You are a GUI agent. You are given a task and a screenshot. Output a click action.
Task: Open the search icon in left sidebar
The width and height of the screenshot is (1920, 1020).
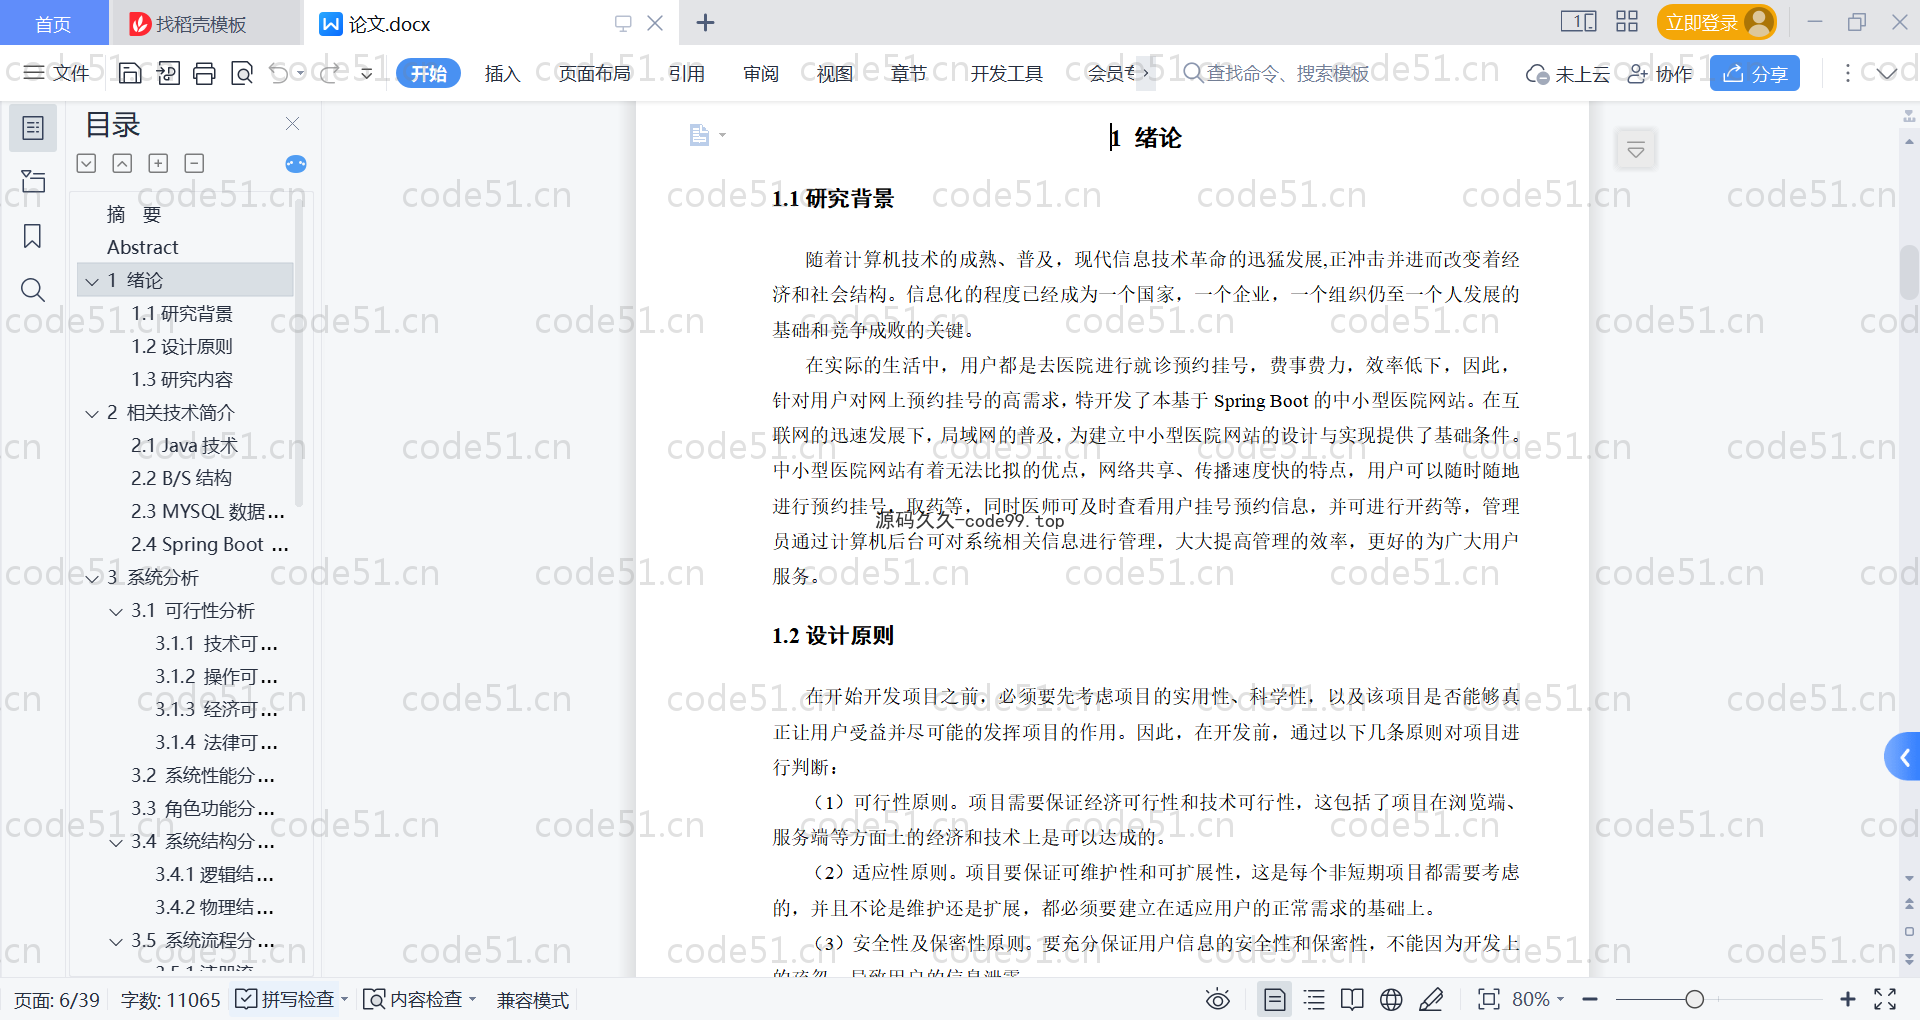(32, 290)
